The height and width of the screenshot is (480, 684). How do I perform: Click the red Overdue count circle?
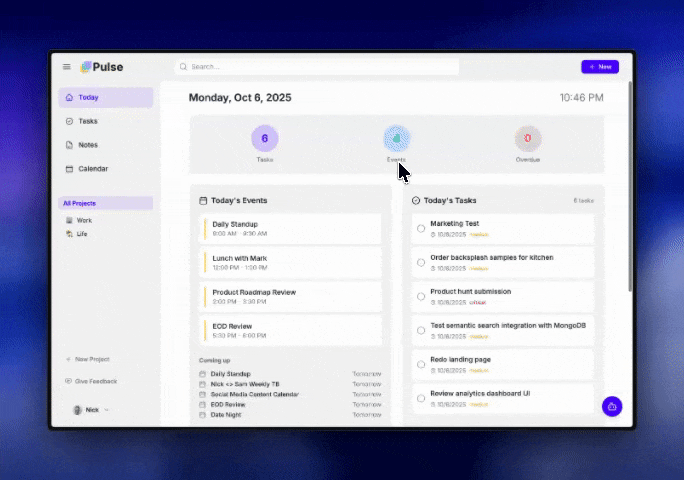pos(528,139)
